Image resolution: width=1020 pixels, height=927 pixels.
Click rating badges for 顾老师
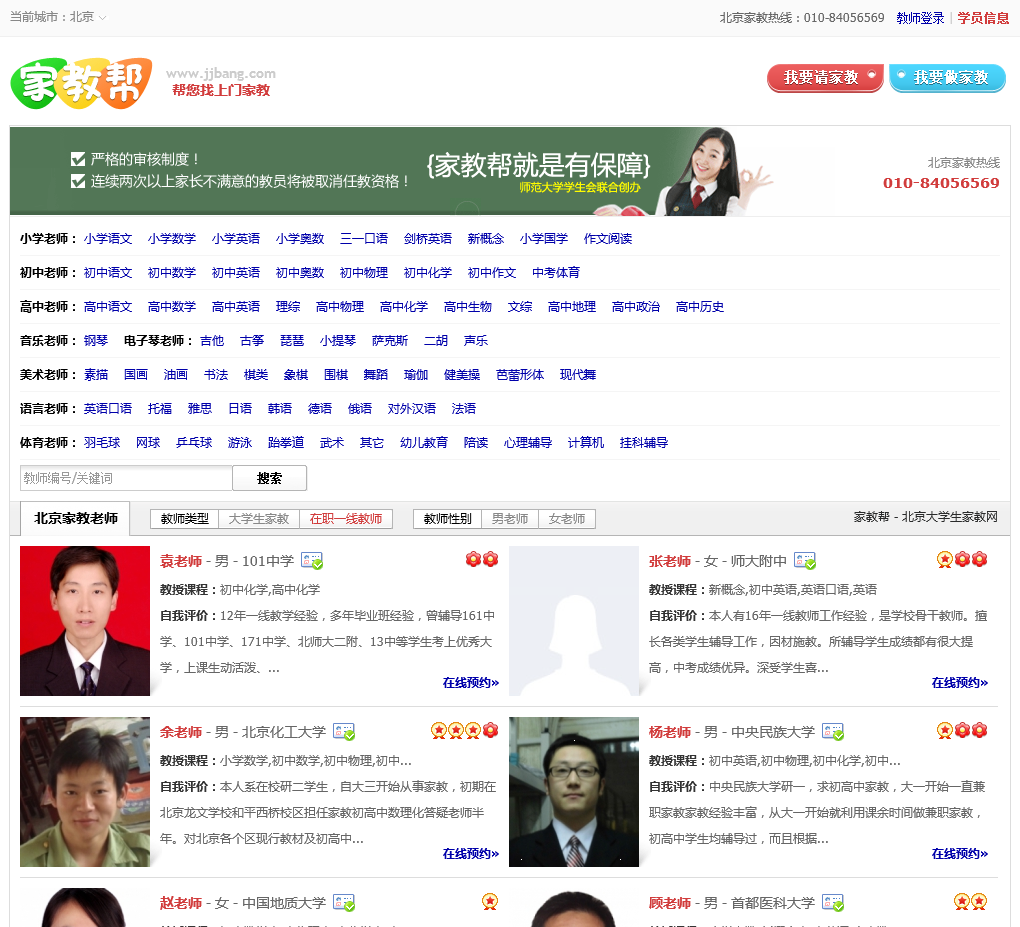(971, 902)
